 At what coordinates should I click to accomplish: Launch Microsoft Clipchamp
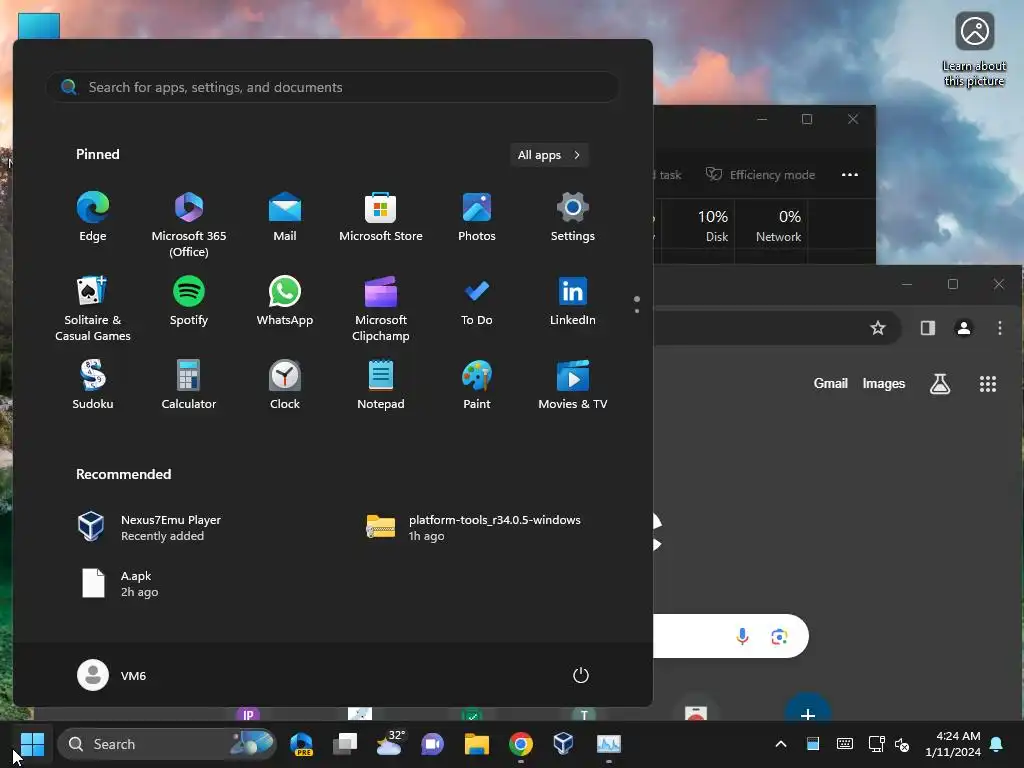(x=381, y=308)
